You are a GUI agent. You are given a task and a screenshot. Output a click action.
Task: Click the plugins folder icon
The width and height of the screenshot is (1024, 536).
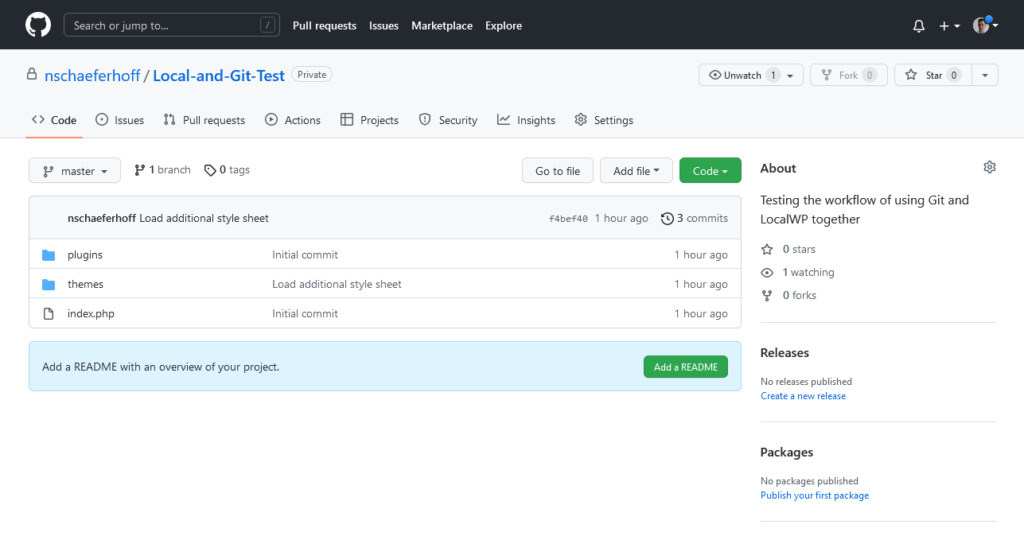click(x=48, y=255)
